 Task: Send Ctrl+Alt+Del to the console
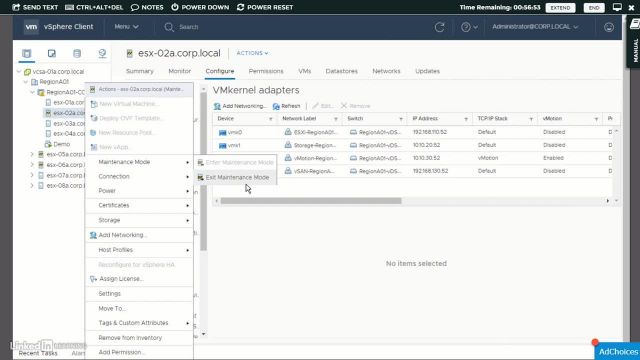(x=94, y=7)
